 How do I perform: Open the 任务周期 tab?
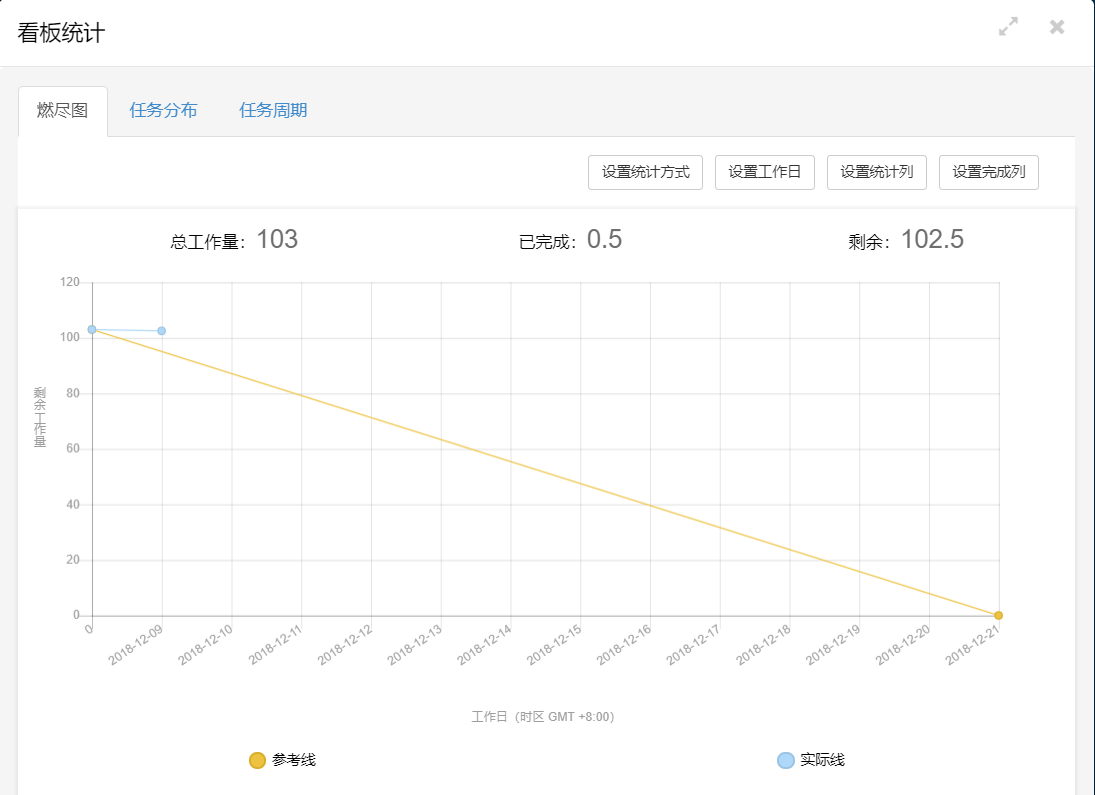point(273,110)
